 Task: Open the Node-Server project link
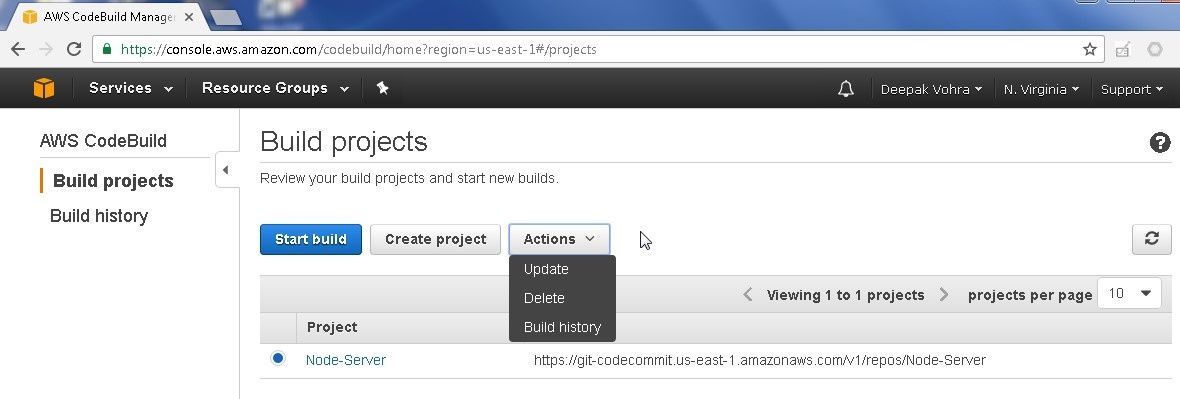[345, 361]
